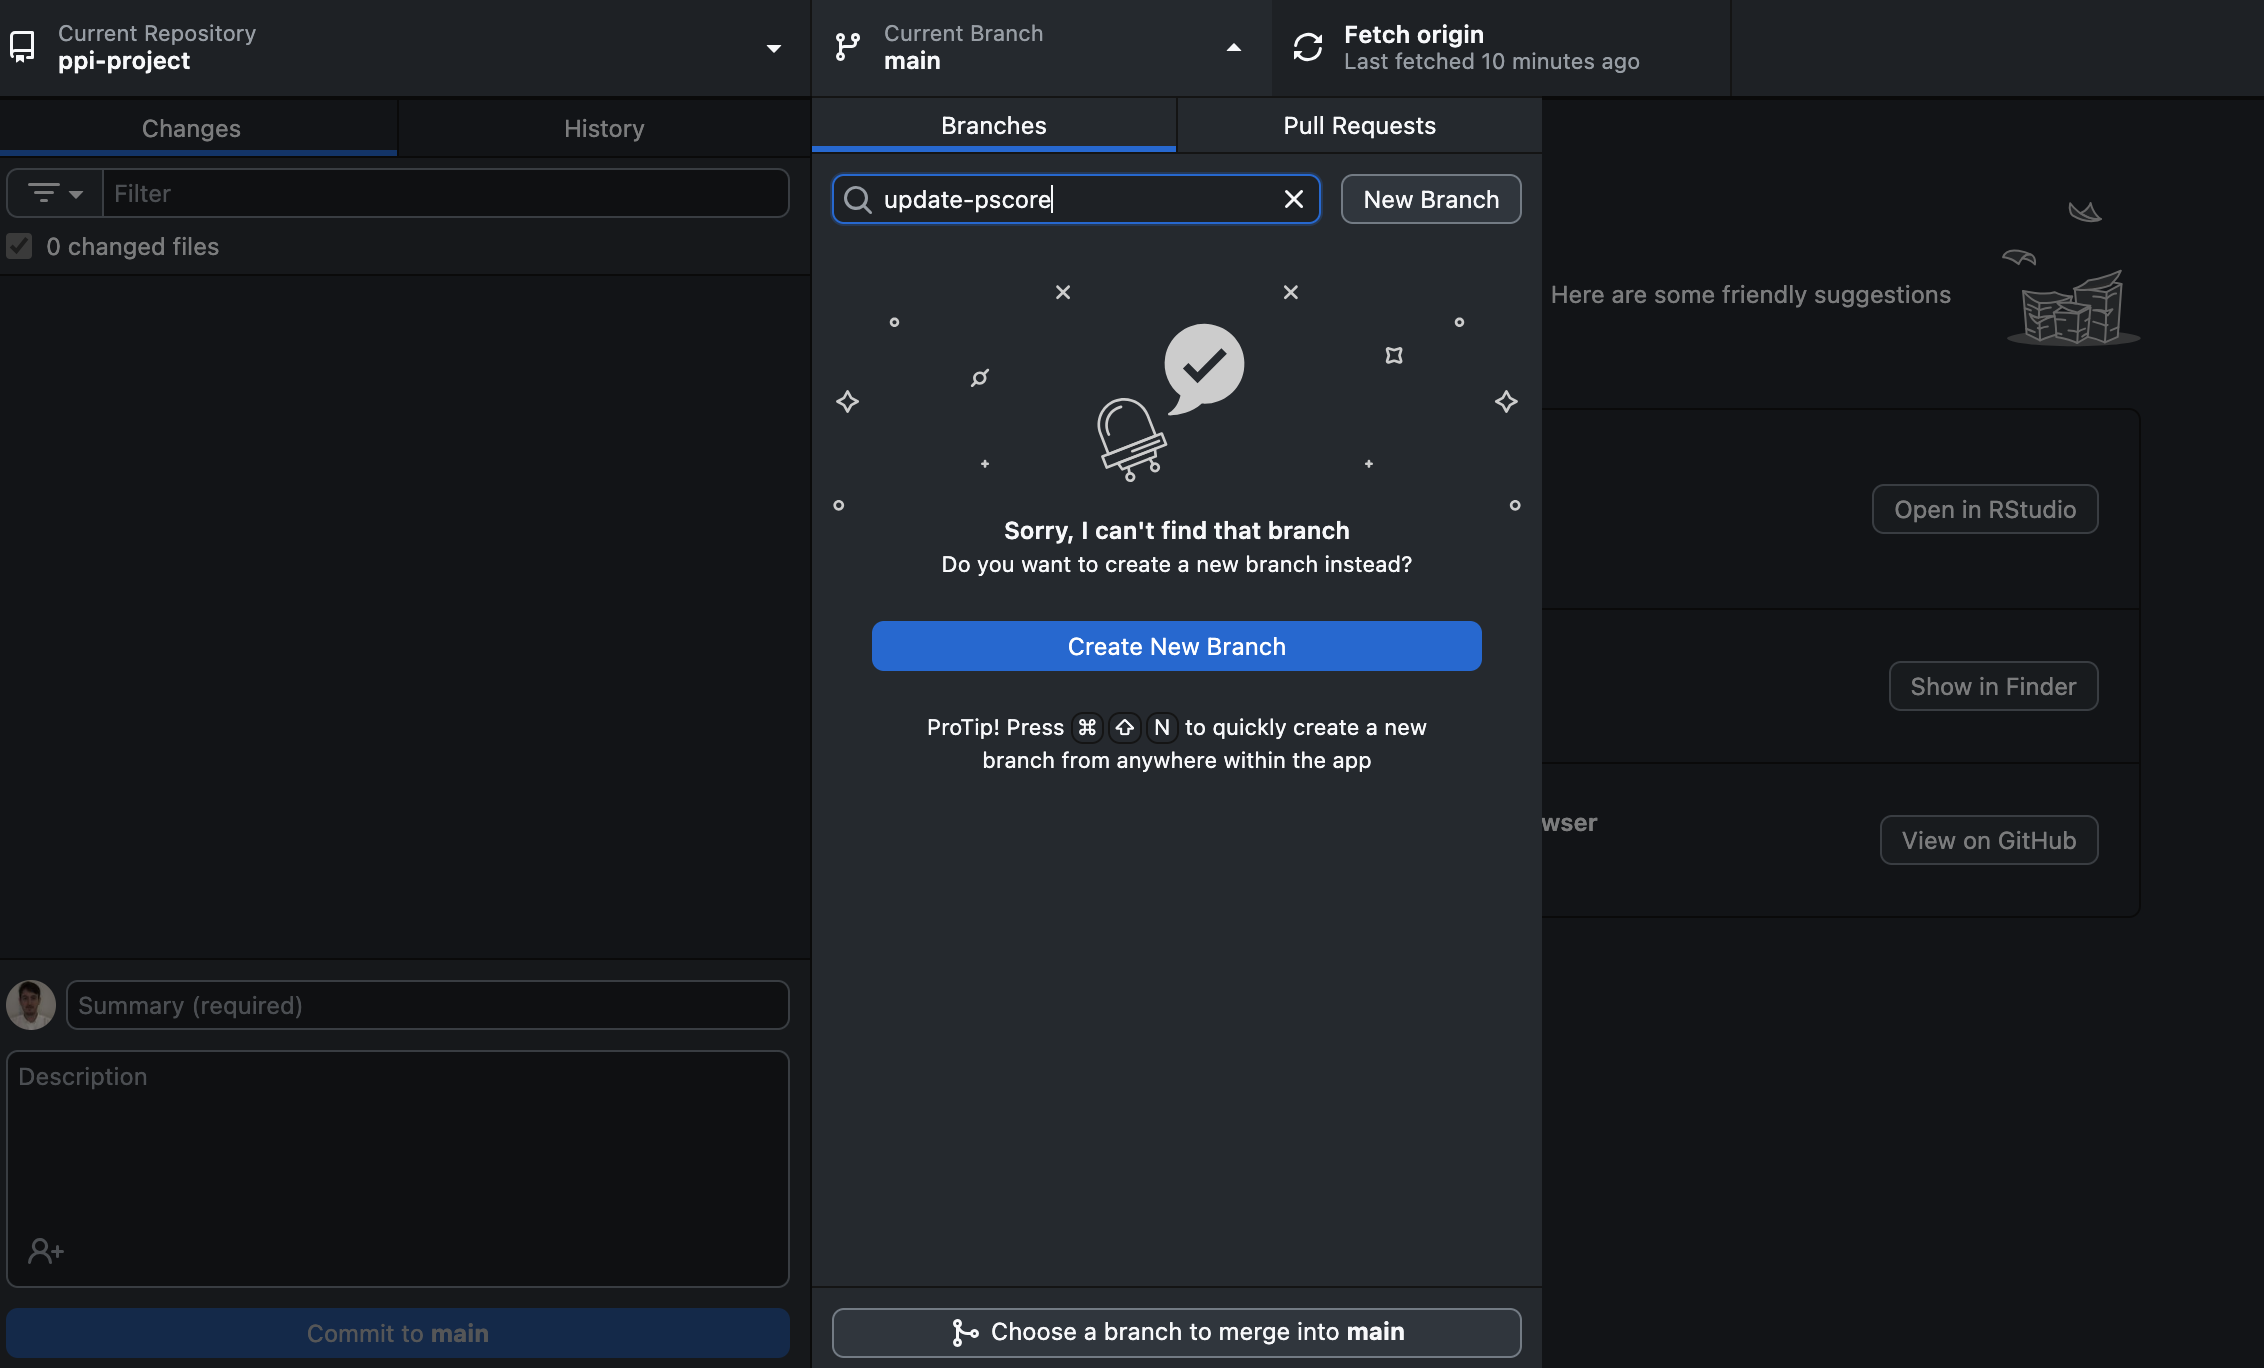
Task: Click the user avatar beside Summary field
Action: [x=31, y=1005]
